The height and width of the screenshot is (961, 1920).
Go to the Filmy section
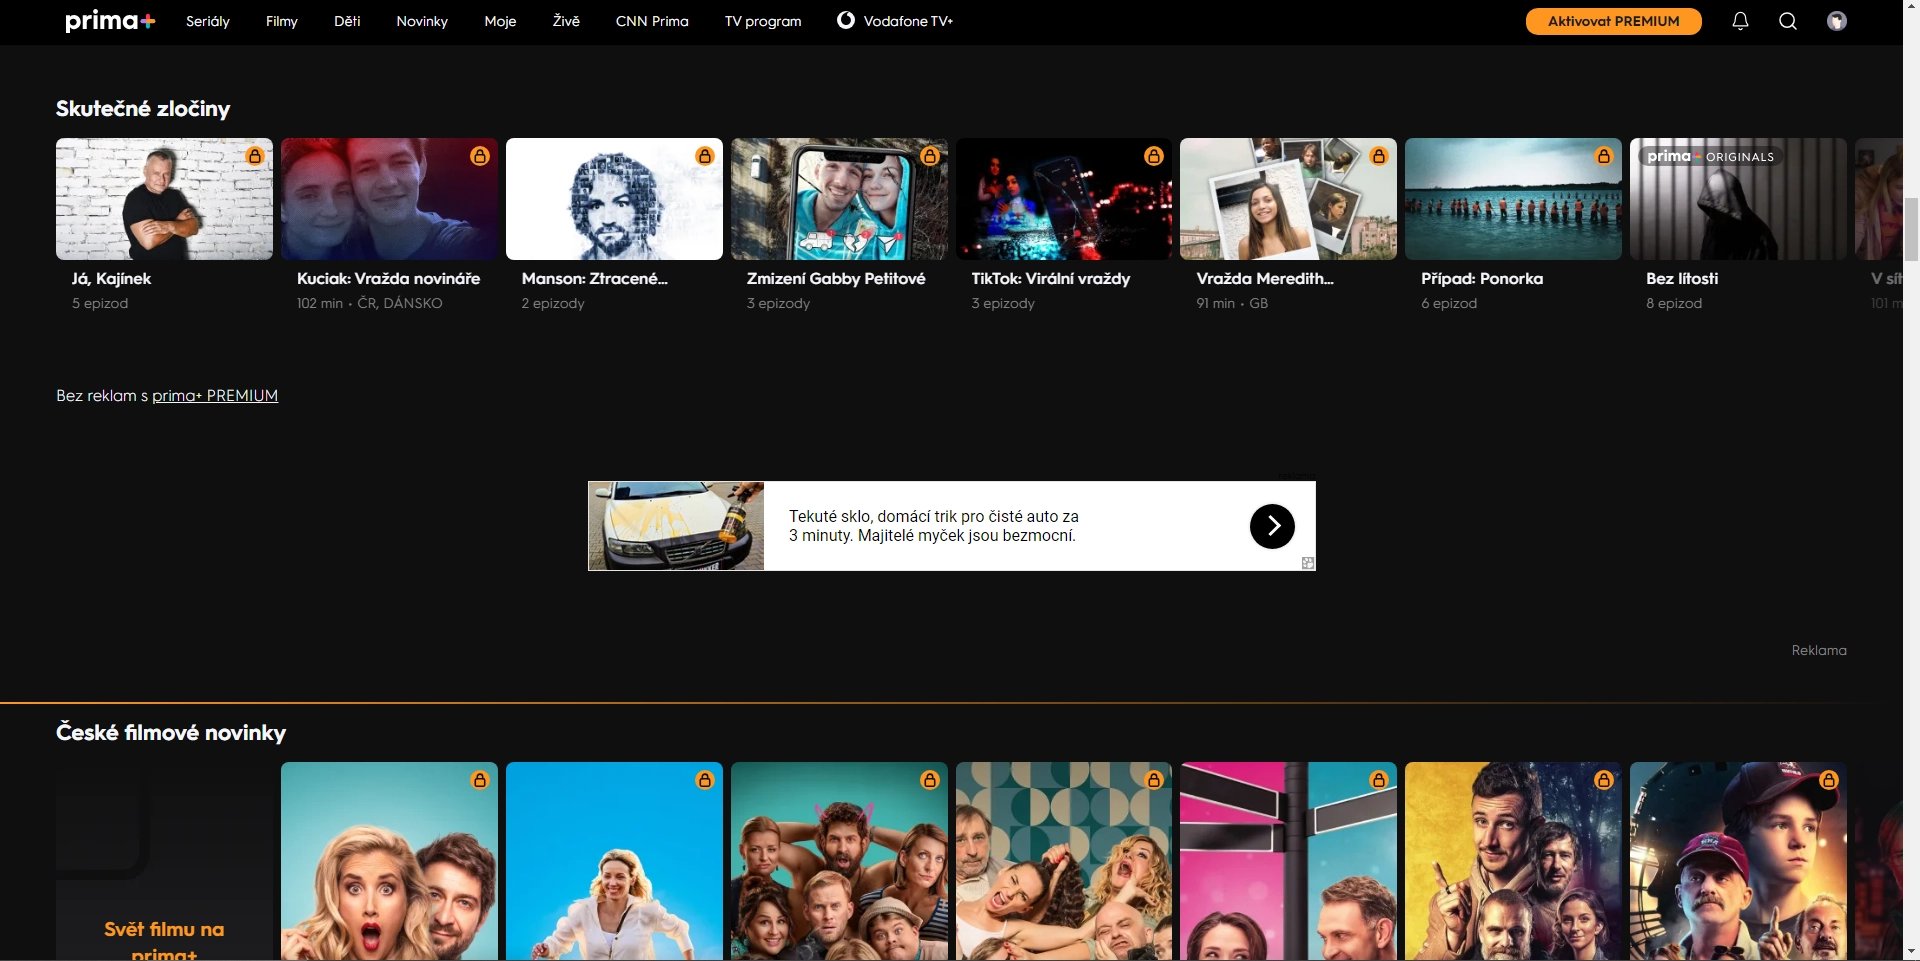(x=281, y=21)
